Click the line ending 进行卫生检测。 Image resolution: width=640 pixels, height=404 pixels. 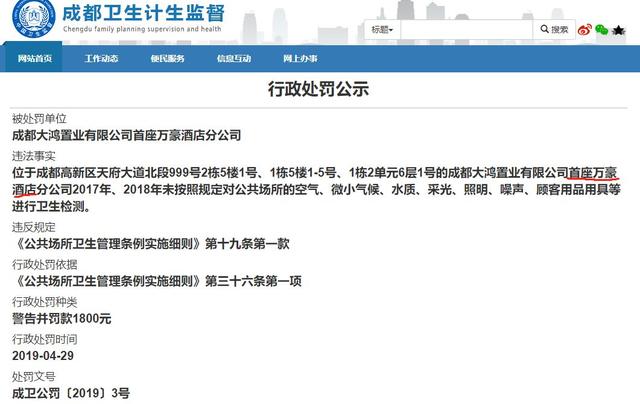[x=51, y=206]
